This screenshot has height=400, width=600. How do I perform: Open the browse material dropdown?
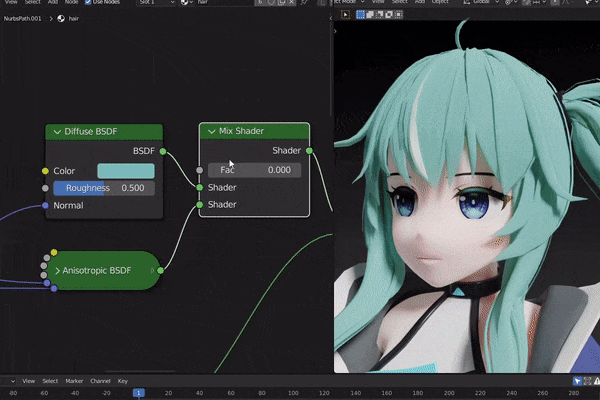(x=187, y=2)
